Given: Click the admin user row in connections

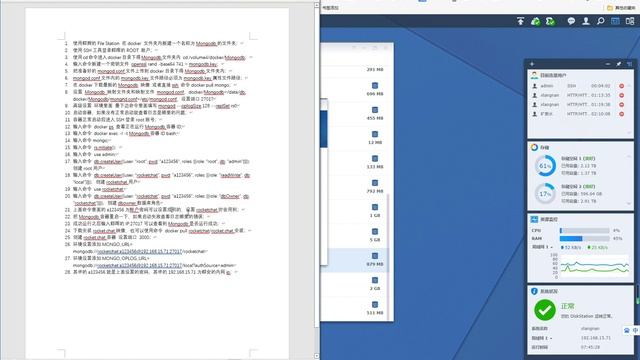Looking at the screenshot, I should coord(577,86).
